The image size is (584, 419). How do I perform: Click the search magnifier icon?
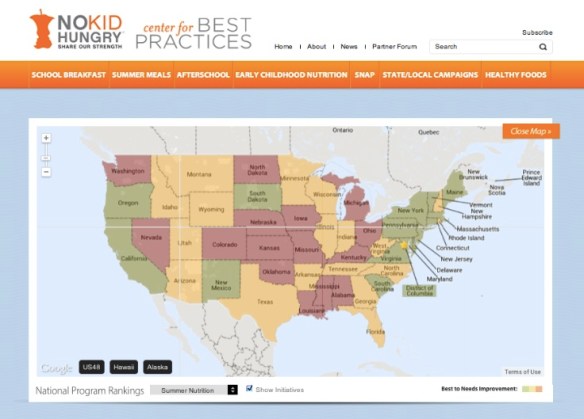click(543, 47)
